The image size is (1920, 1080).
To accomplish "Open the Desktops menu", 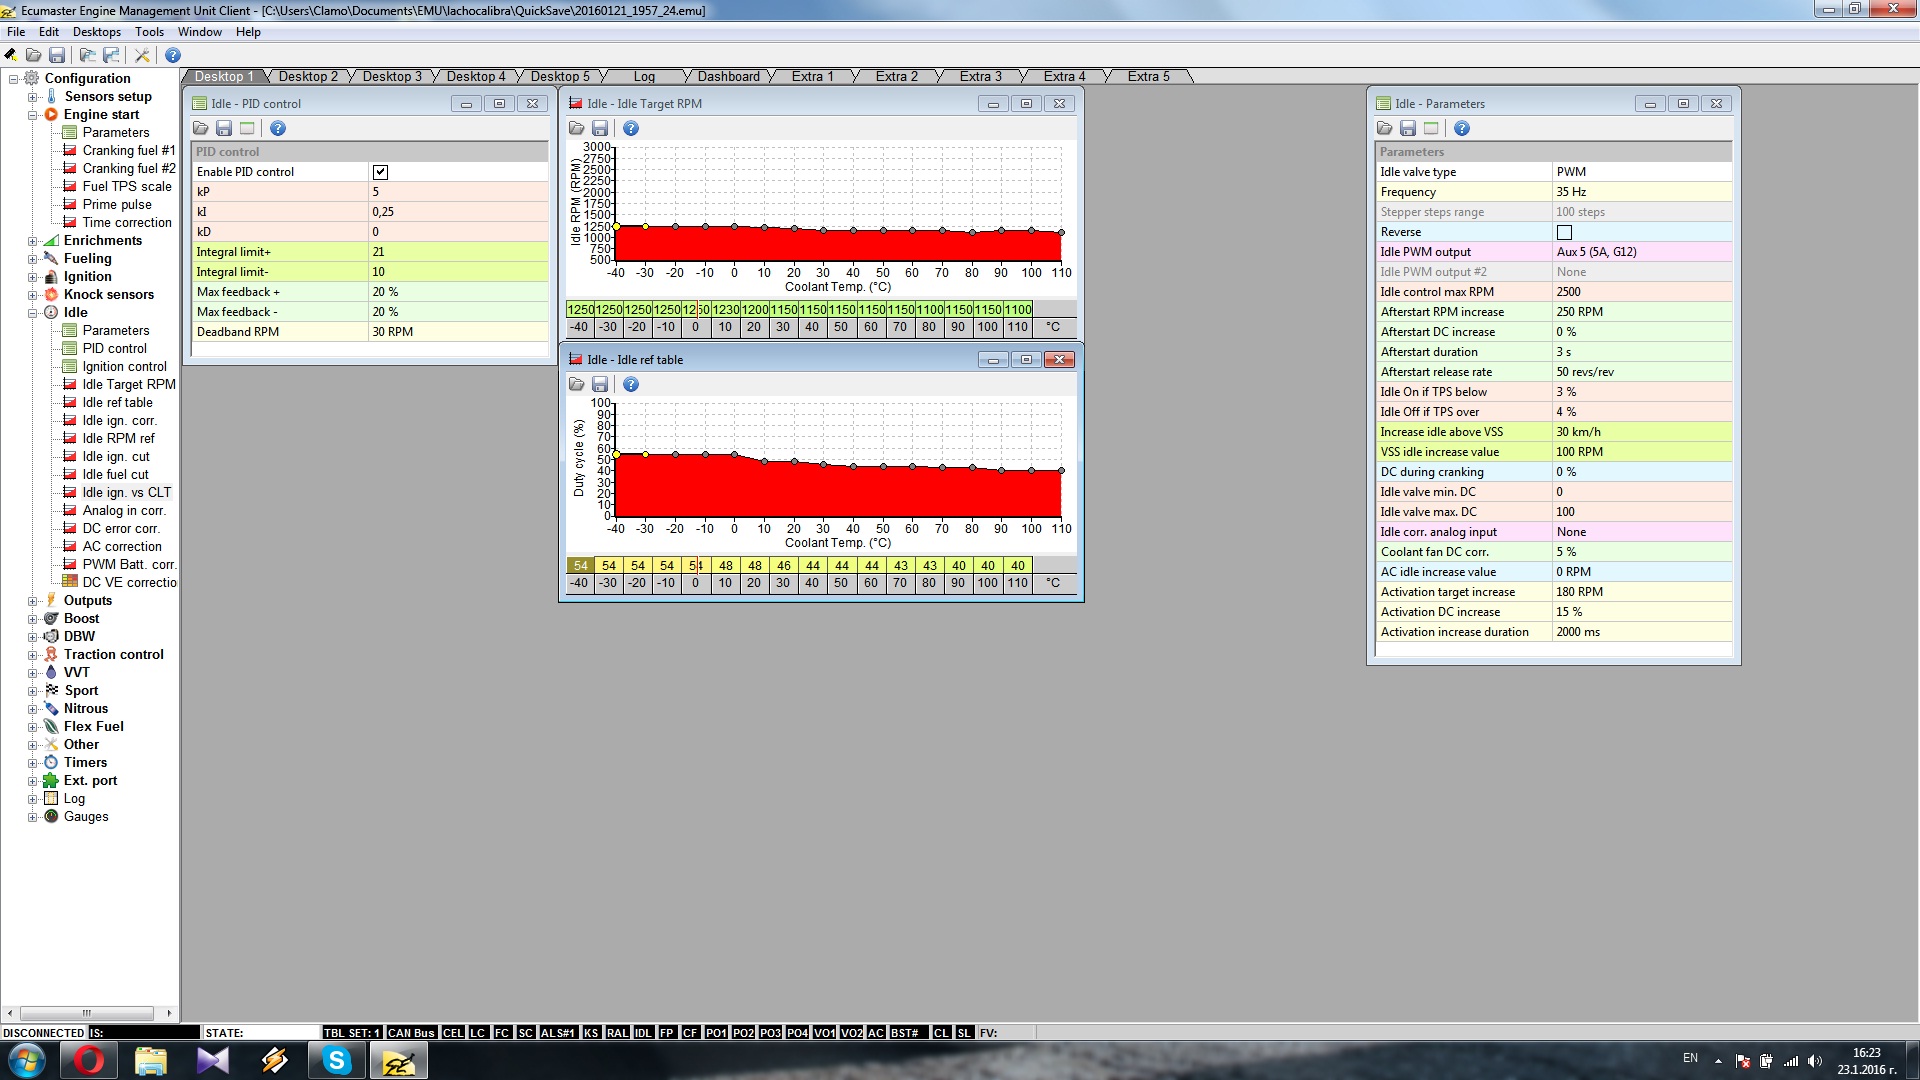I will click(96, 32).
